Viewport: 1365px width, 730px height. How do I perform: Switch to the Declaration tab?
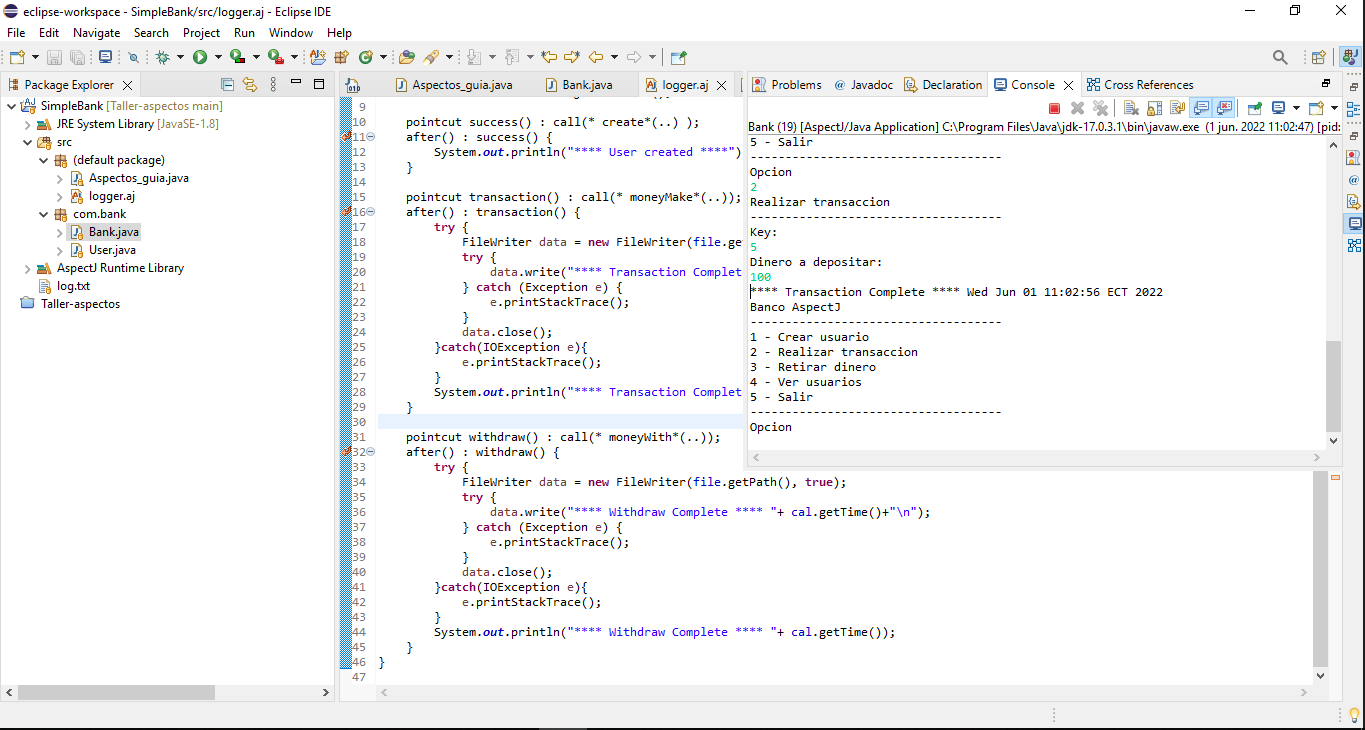[x=943, y=85]
